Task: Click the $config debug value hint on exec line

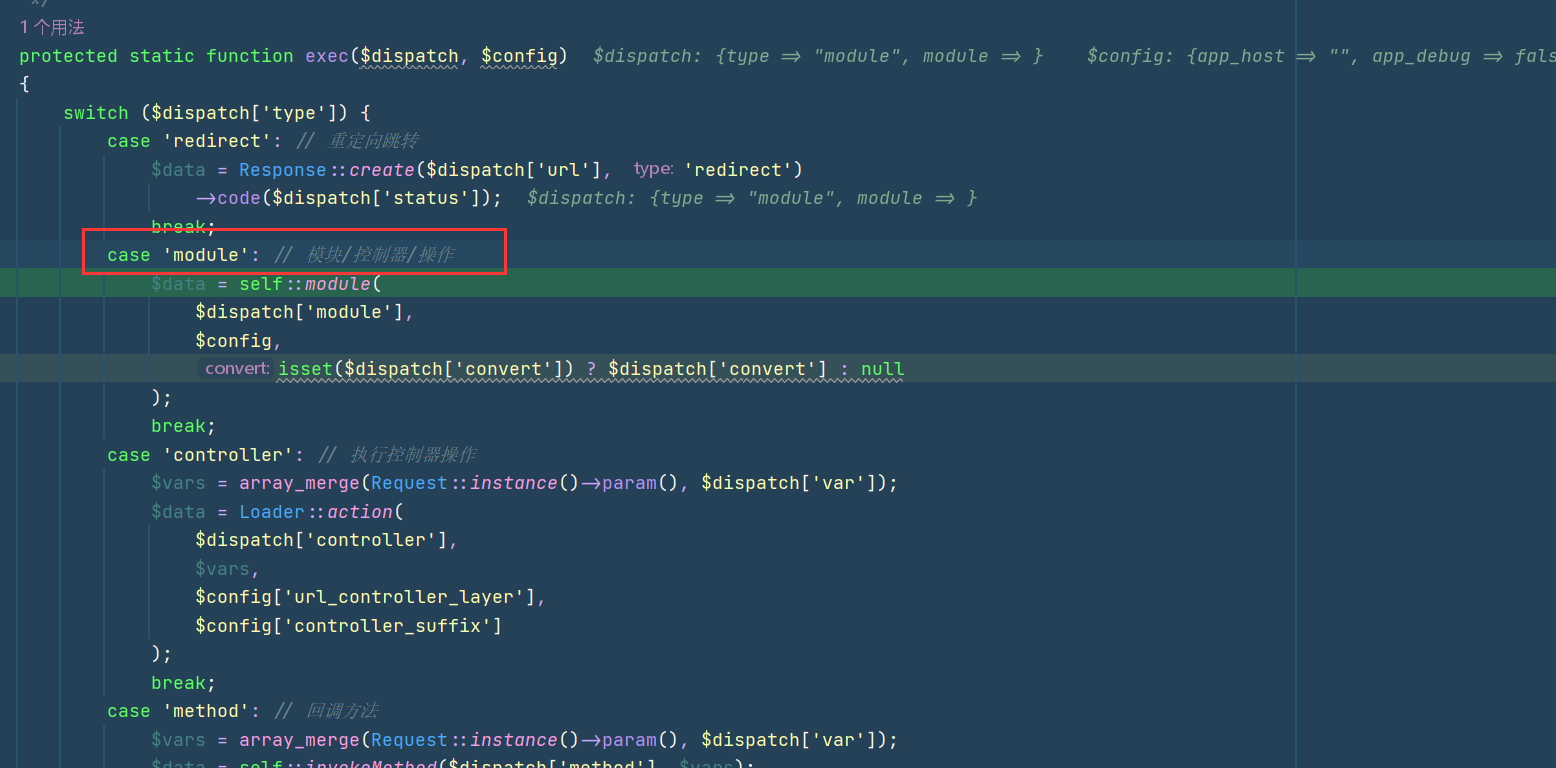Action: point(1321,56)
